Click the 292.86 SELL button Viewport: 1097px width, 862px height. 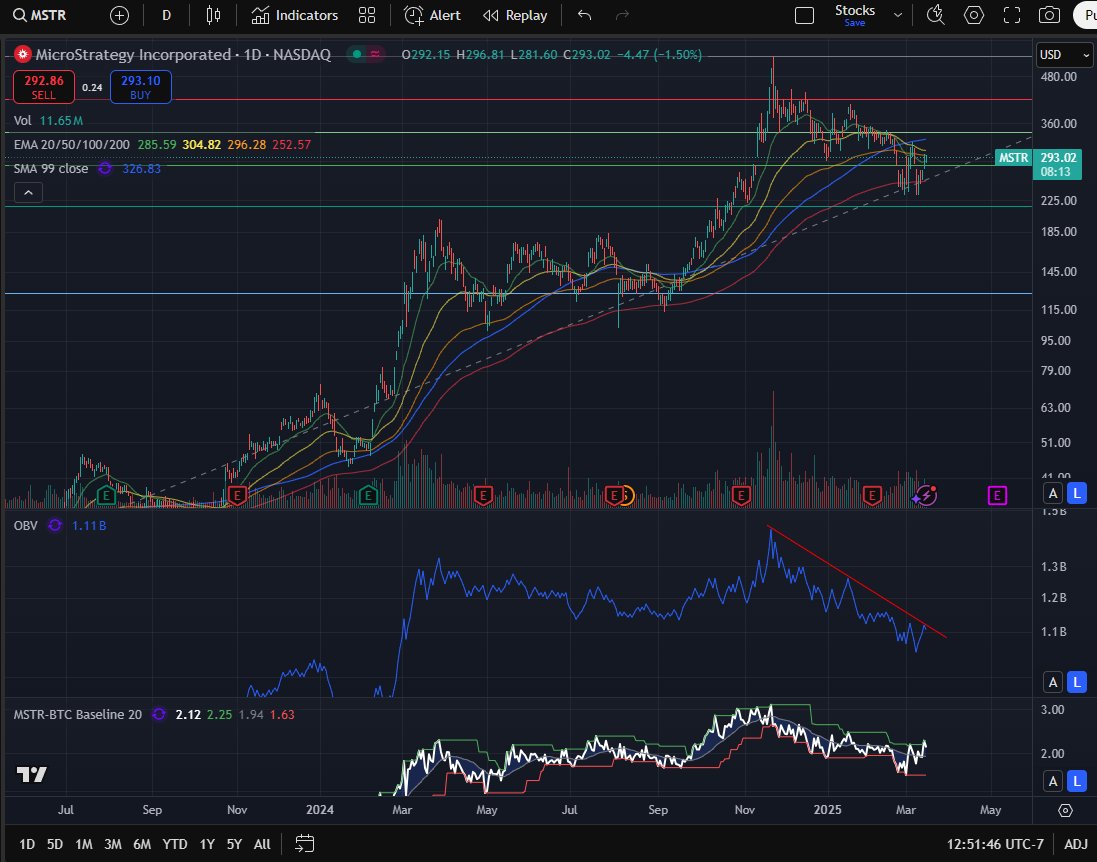tap(43, 87)
